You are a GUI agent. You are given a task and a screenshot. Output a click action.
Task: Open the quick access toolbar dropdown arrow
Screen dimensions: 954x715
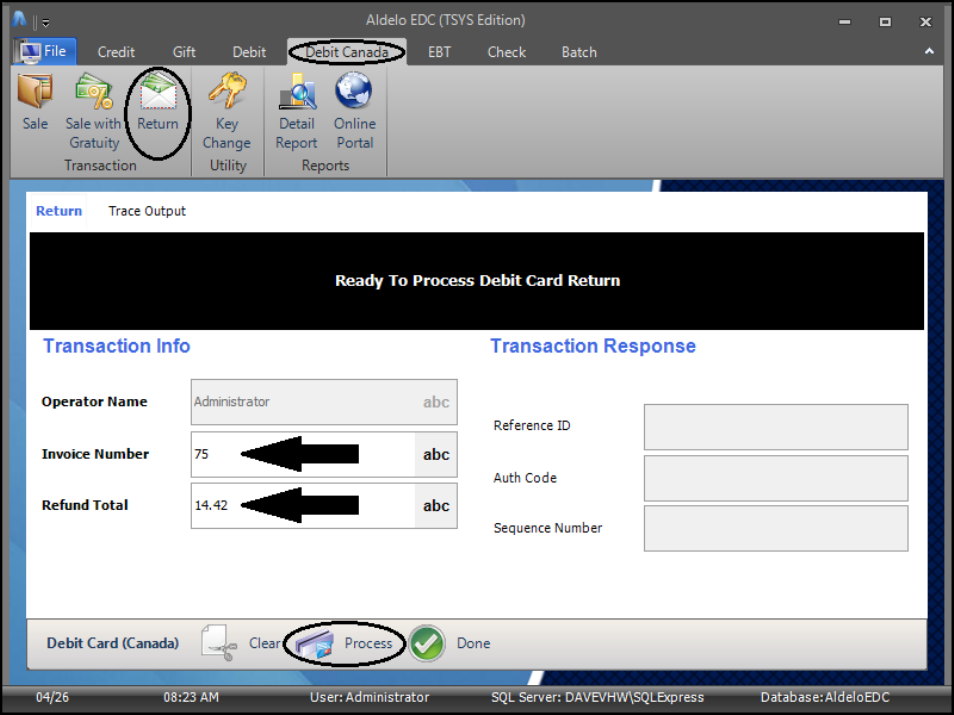(46, 23)
